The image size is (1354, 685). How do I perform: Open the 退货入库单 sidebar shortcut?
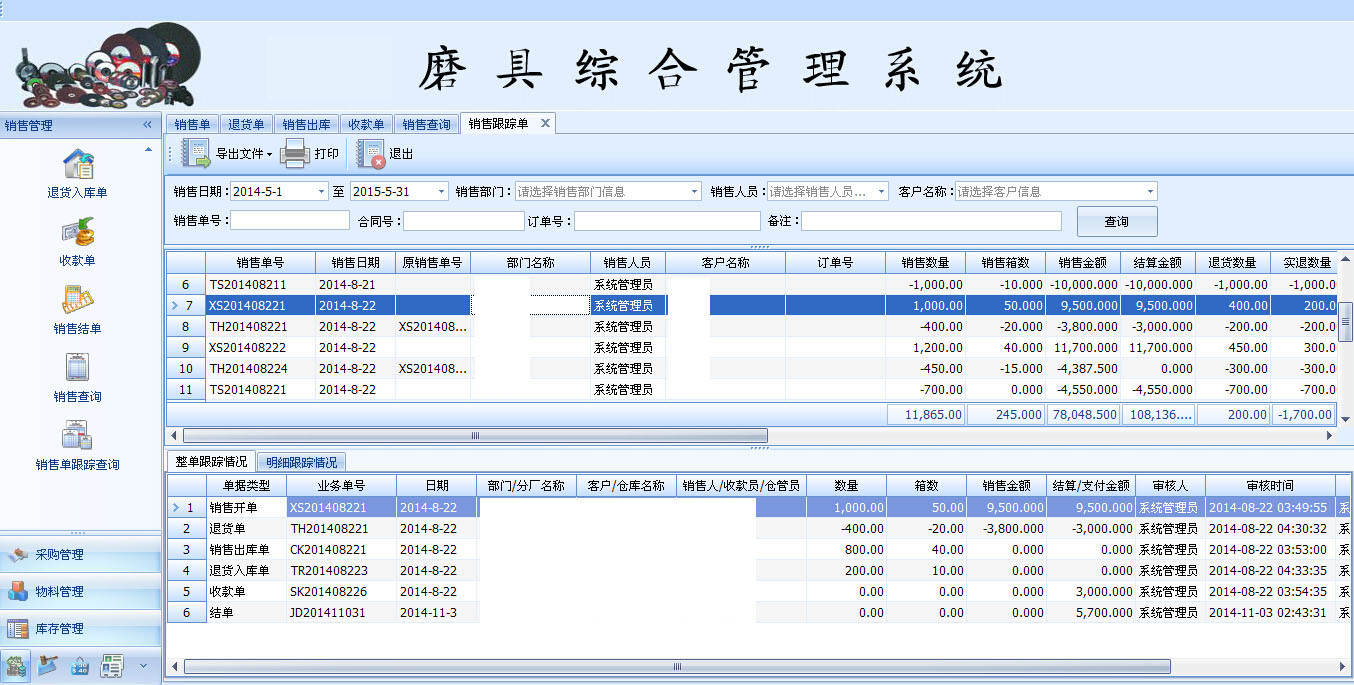click(77, 173)
